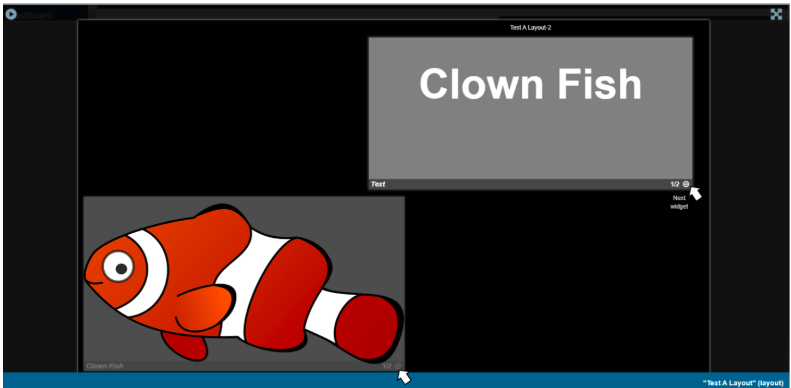Click the "Next widget" tooltip text
This screenshot has width=791, height=388.
click(x=679, y=202)
